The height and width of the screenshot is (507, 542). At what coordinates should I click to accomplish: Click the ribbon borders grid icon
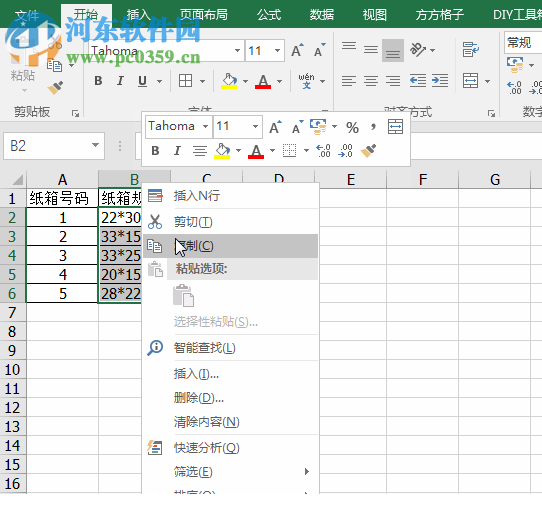185,81
